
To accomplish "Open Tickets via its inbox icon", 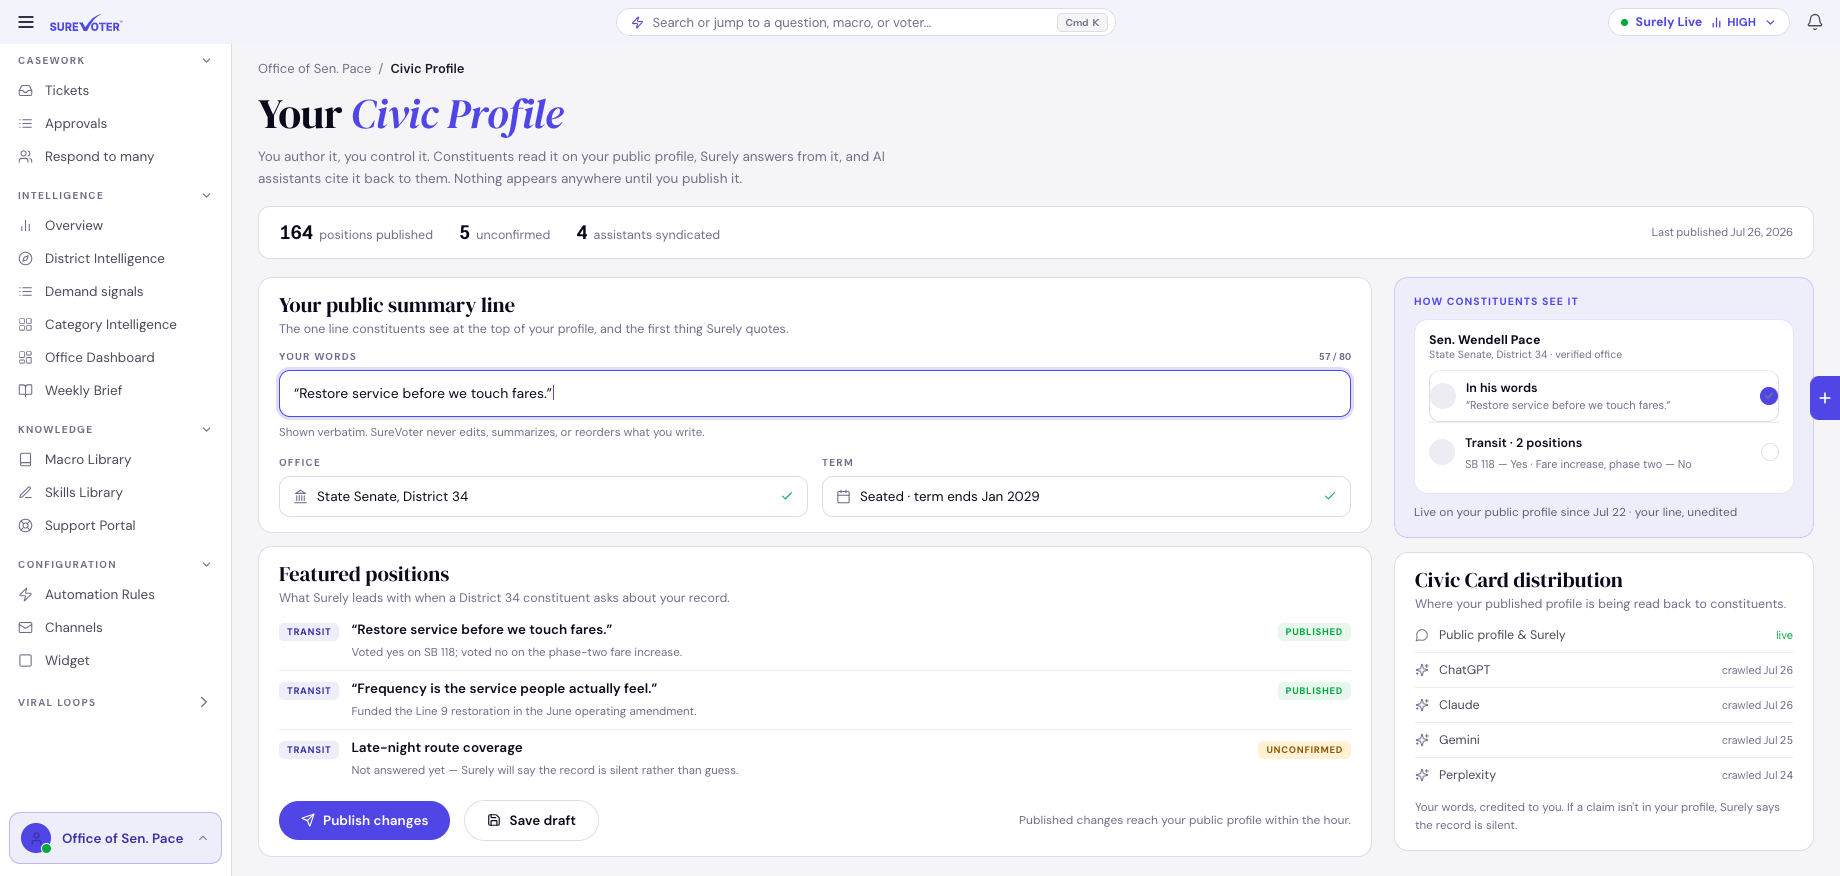I will 26,90.
